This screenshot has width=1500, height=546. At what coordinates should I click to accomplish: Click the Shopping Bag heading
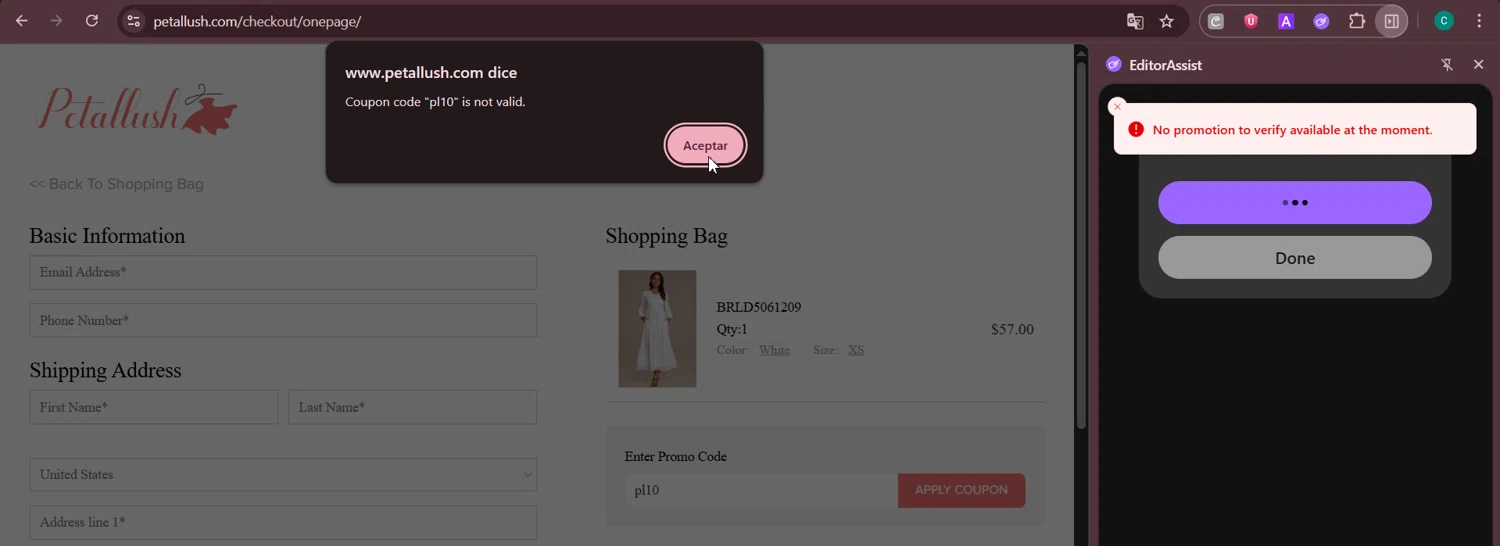[x=666, y=236]
